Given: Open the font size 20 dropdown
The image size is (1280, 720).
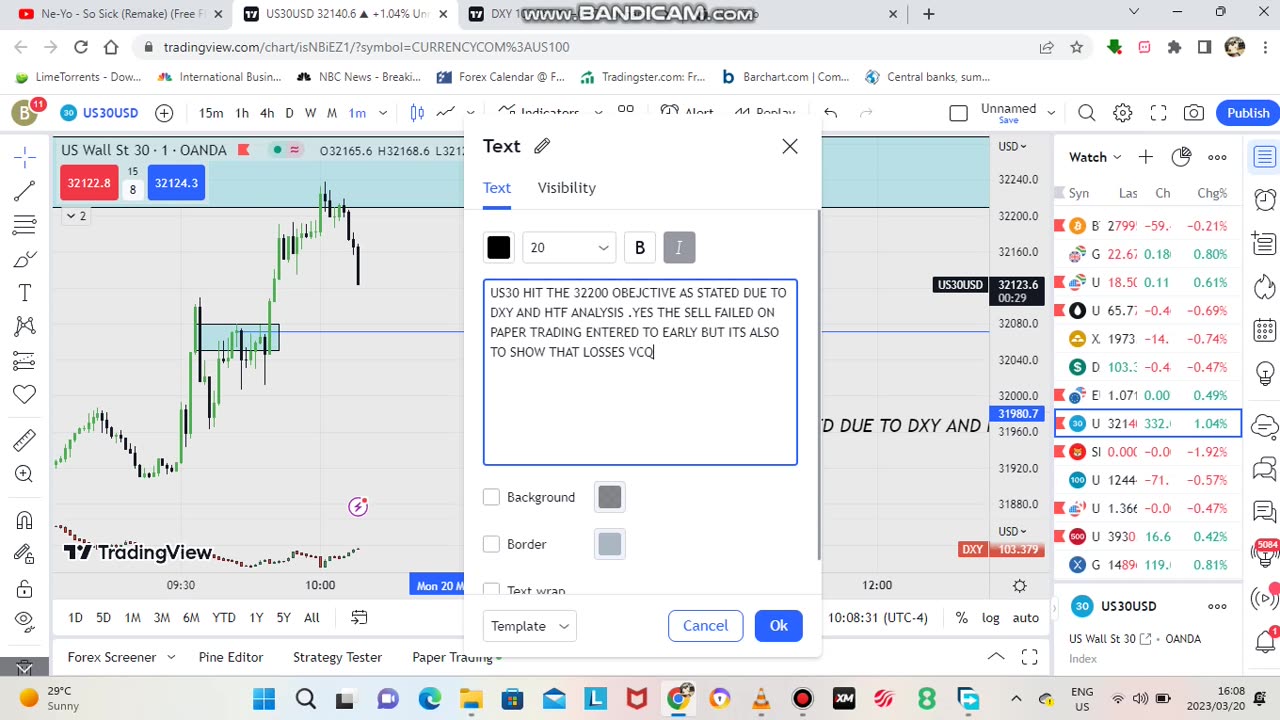Looking at the screenshot, I should pos(569,248).
